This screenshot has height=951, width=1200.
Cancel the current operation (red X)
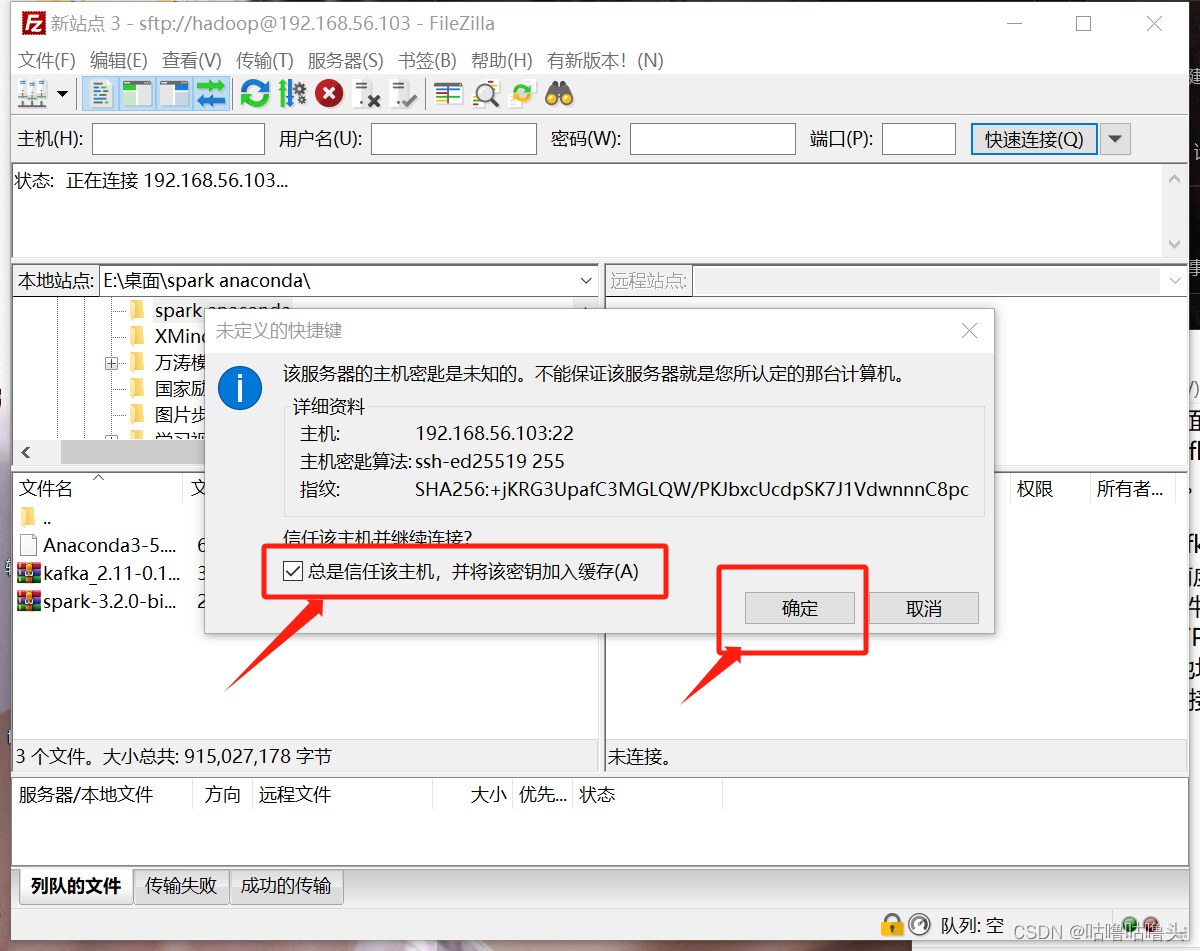point(329,95)
